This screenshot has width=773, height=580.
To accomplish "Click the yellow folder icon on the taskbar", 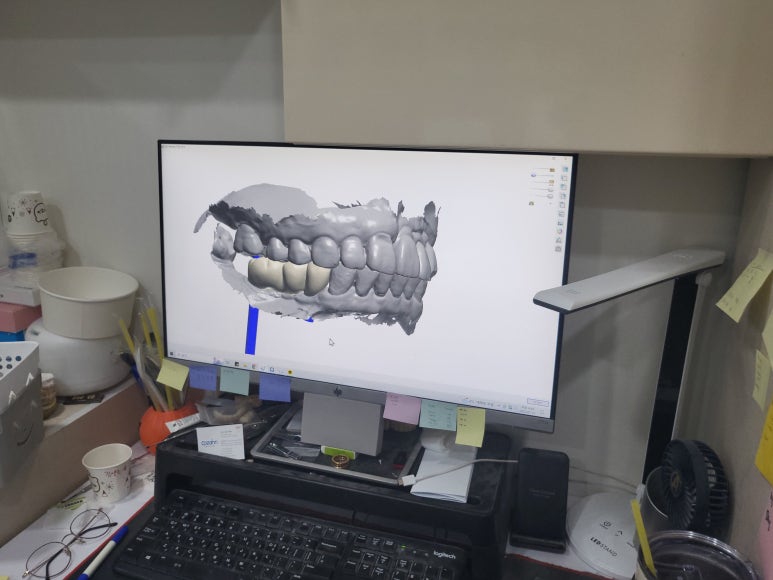I will click(245, 365).
